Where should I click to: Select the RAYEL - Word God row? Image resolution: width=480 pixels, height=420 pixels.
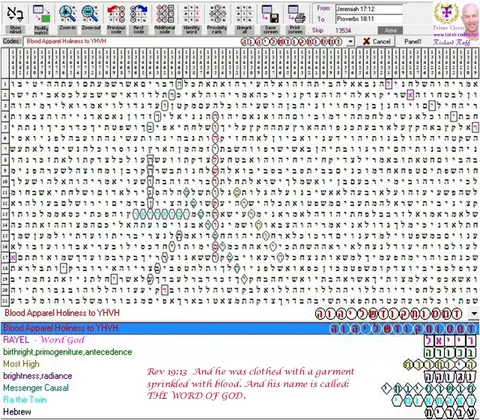click(239, 340)
